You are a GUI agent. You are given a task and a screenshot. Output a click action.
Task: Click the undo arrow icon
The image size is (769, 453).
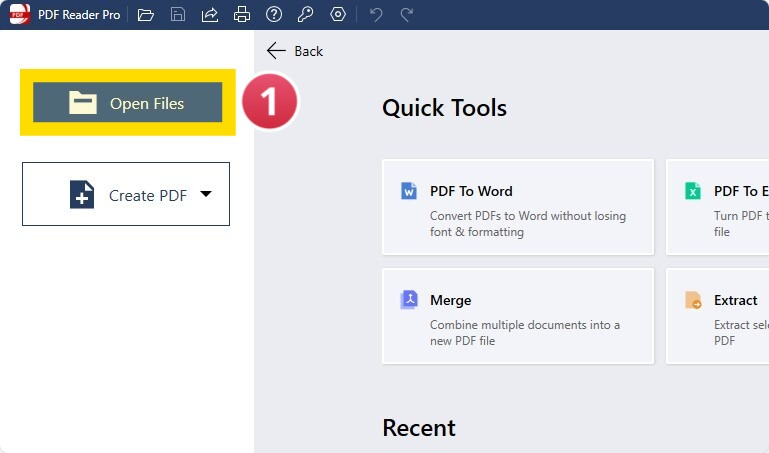pos(376,15)
